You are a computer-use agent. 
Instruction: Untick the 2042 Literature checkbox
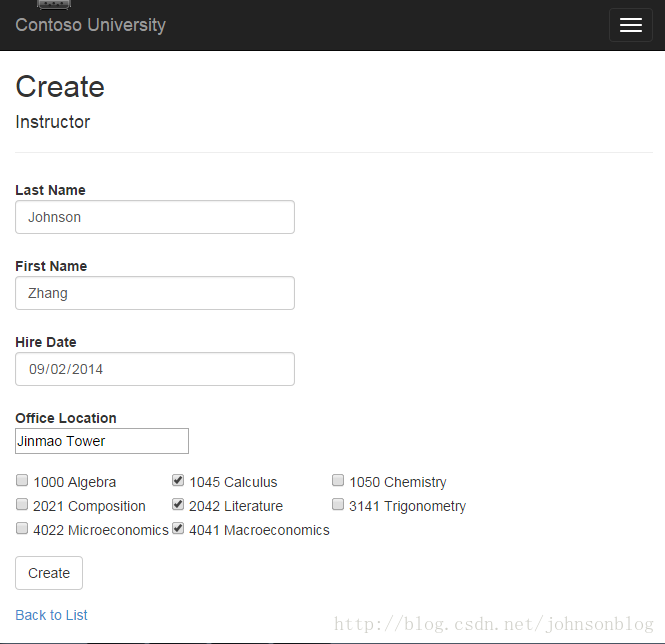click(x=178, y=504)
